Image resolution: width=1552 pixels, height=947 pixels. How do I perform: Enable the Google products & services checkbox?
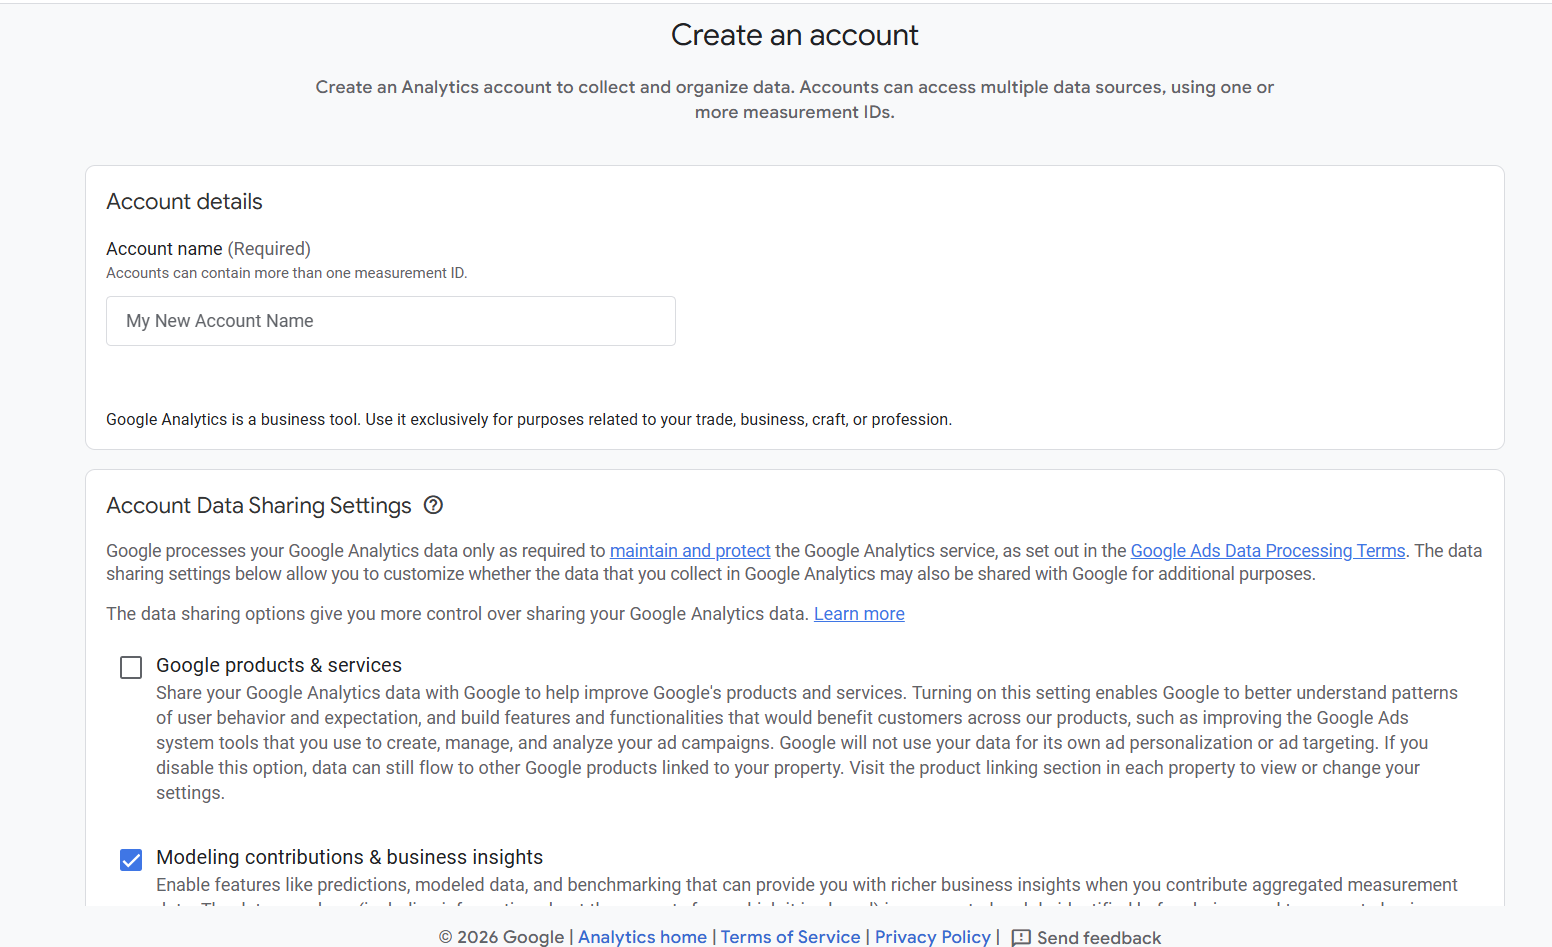(131, 667)
